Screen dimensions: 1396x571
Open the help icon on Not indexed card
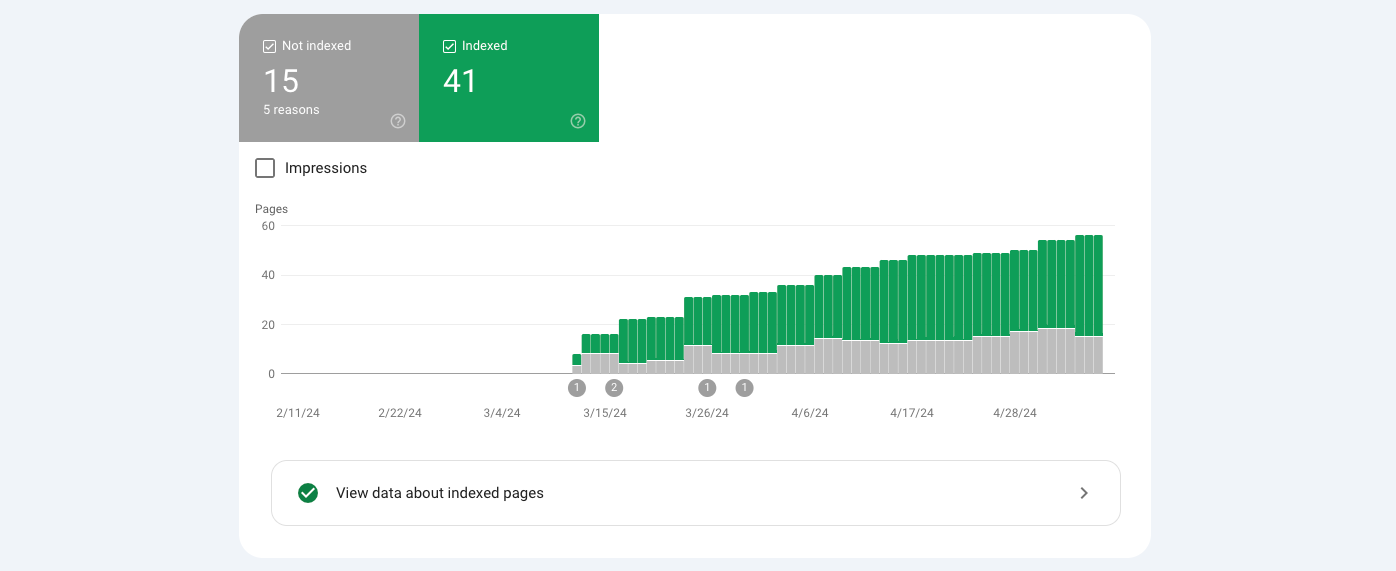pyautogui.click(x=398, y=121)
